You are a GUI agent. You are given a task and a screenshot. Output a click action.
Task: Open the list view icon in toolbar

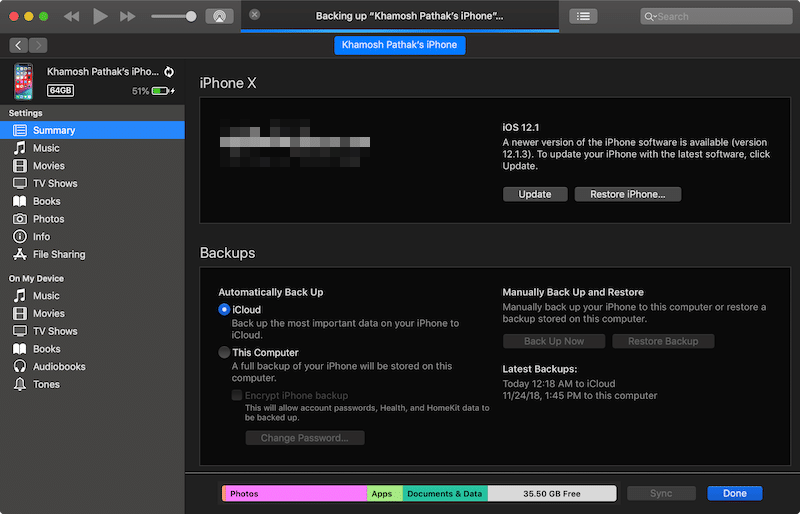(583, 16)
